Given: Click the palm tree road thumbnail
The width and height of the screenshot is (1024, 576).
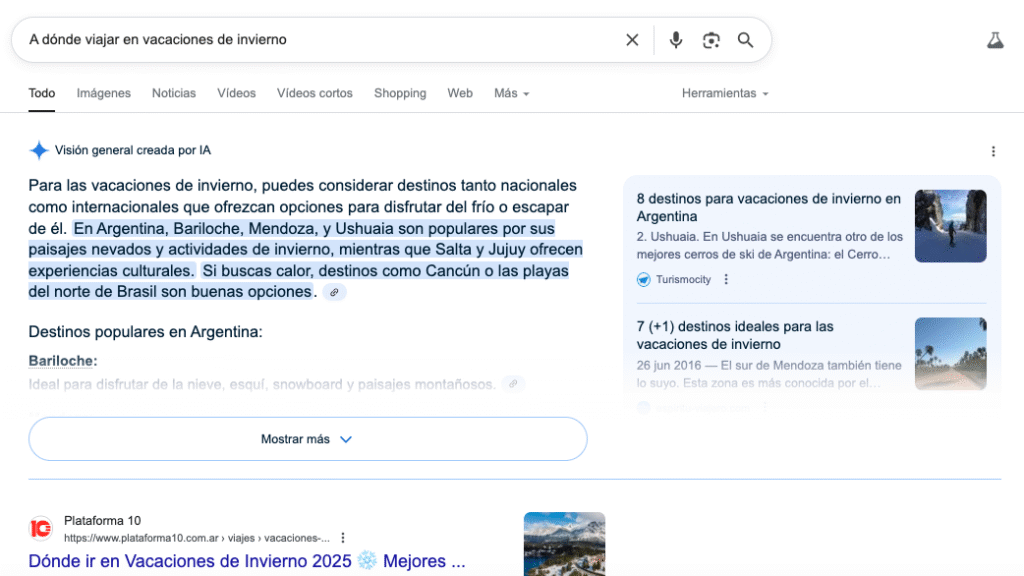Looking at the screenshot, I should click(950, 353).
